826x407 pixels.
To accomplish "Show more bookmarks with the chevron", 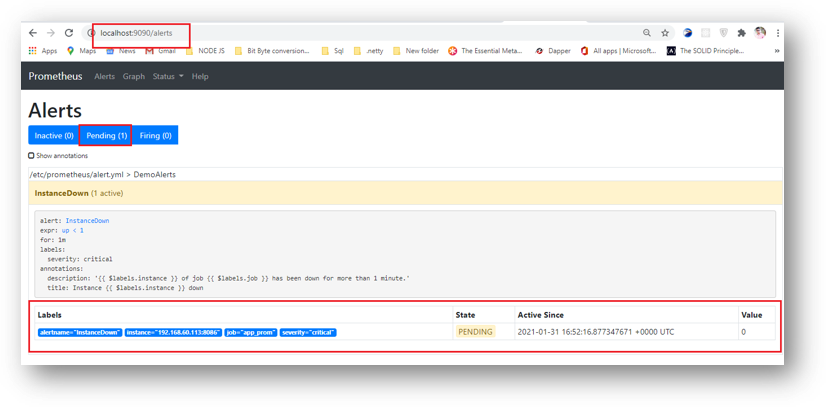I will tap(777, 51).
